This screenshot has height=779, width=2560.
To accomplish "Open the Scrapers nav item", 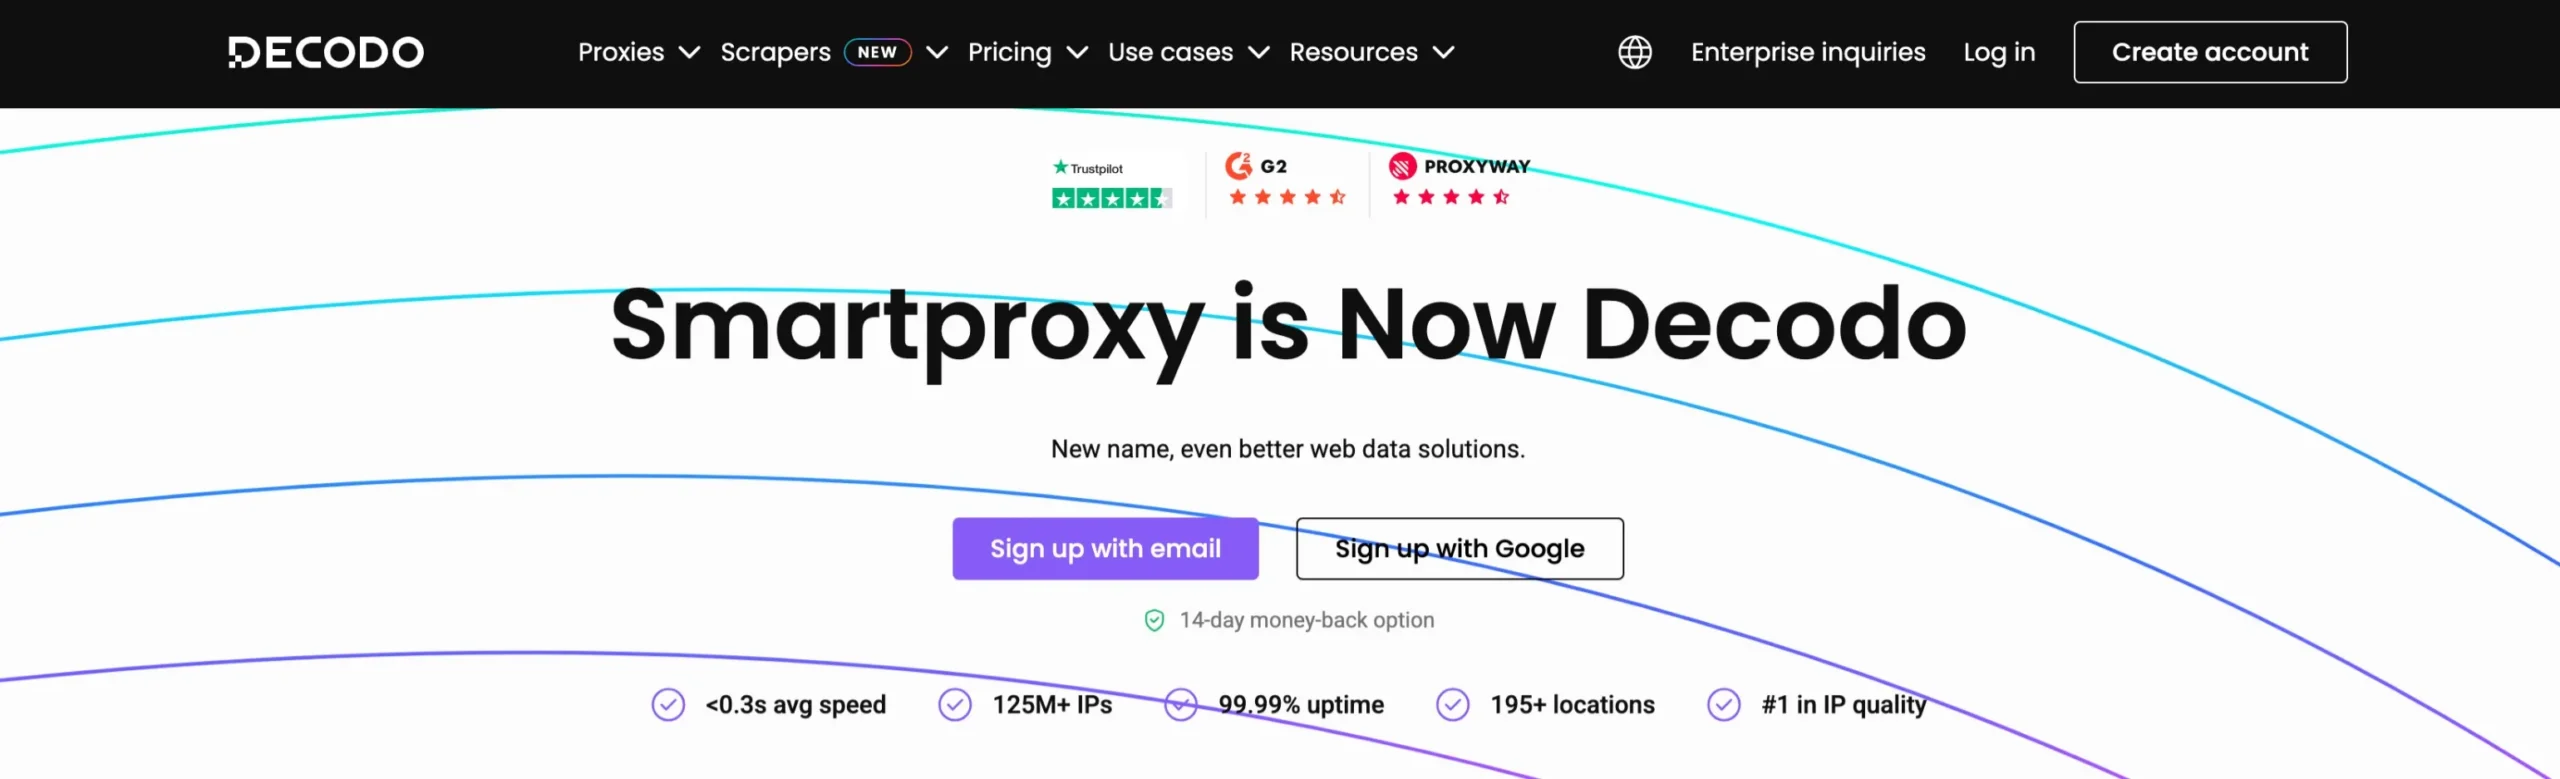I will click(776, 52).
